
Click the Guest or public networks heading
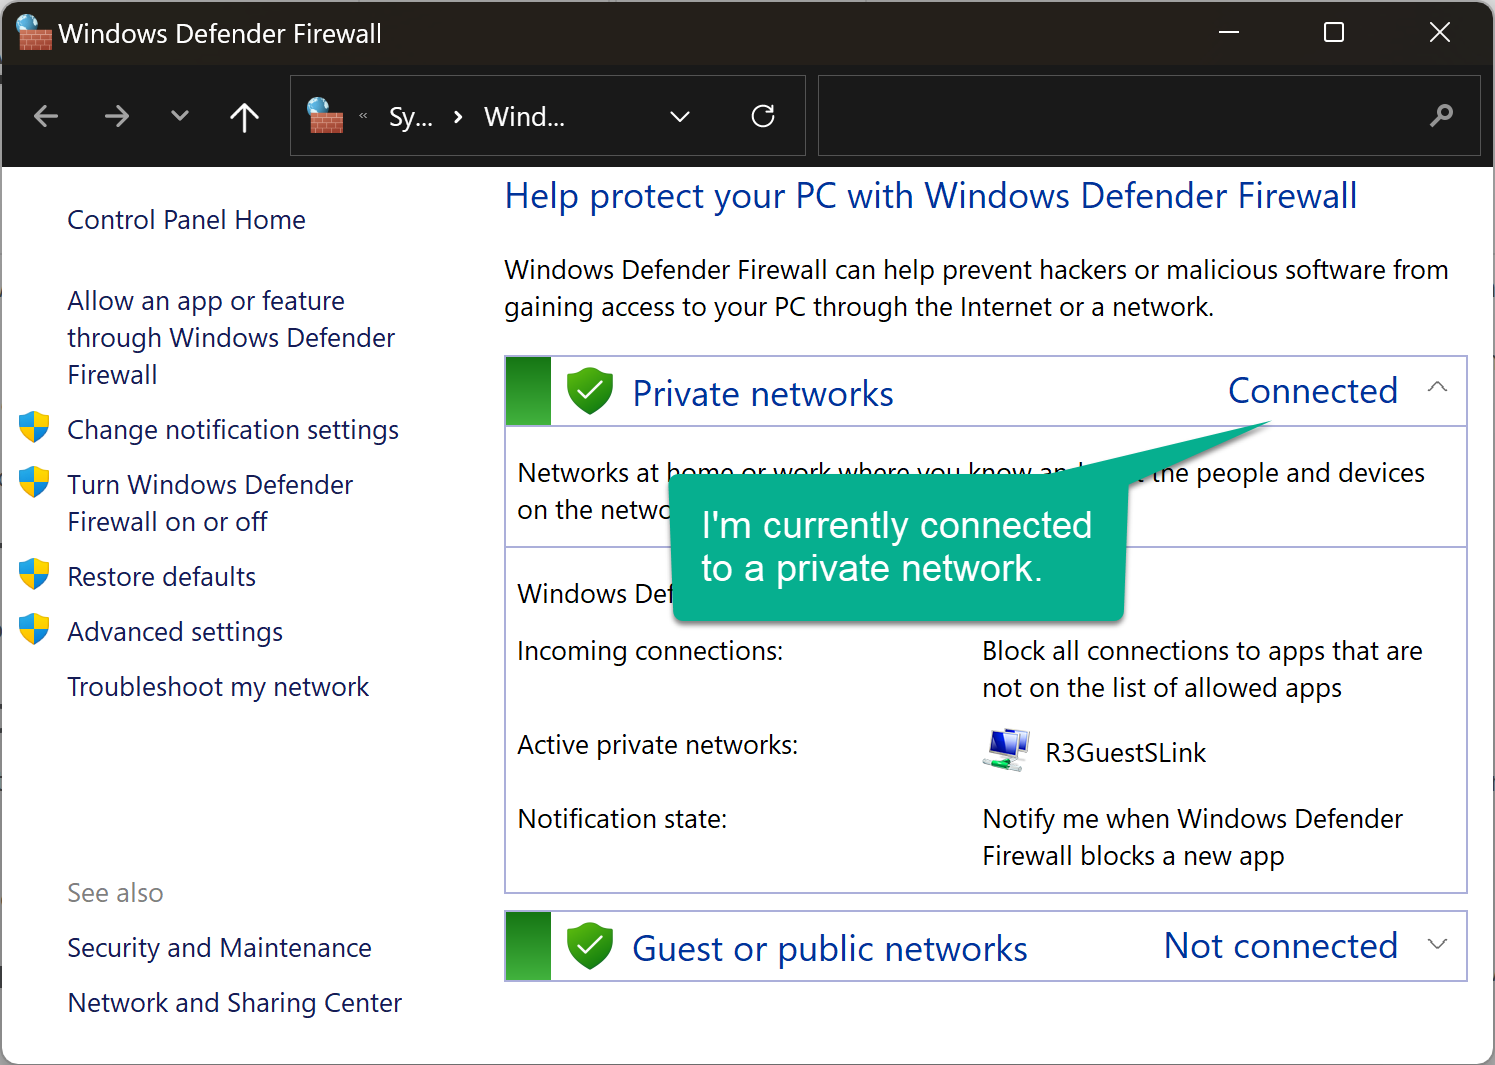tap(830, 949)
